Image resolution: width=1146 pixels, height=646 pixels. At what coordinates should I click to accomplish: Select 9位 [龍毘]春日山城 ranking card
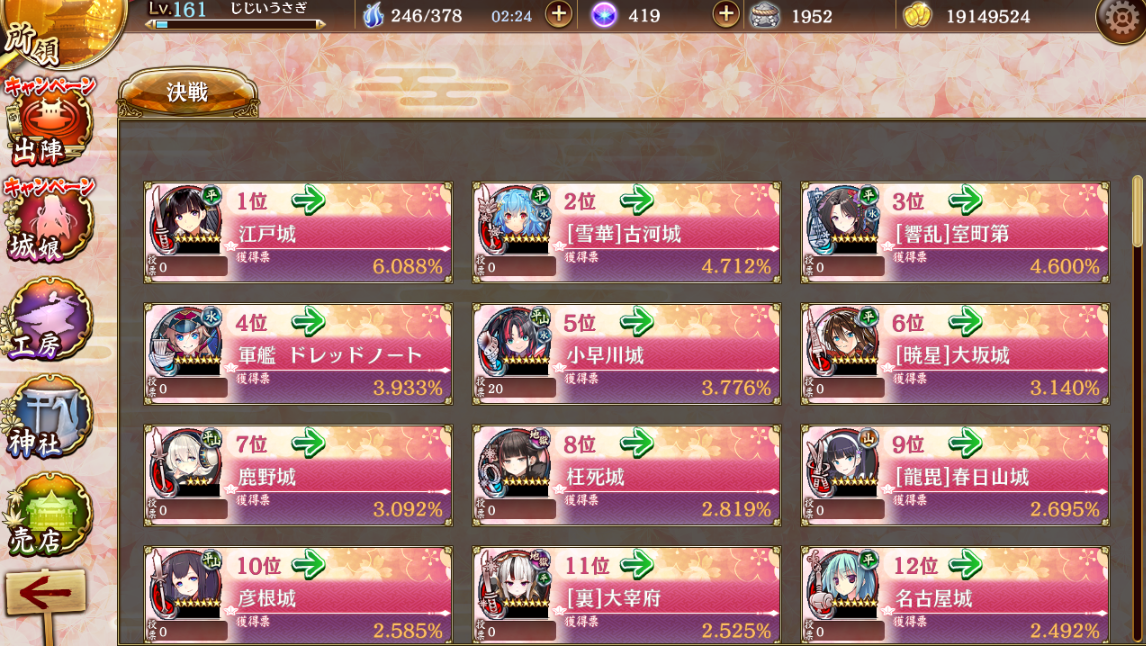click(955, 475)
